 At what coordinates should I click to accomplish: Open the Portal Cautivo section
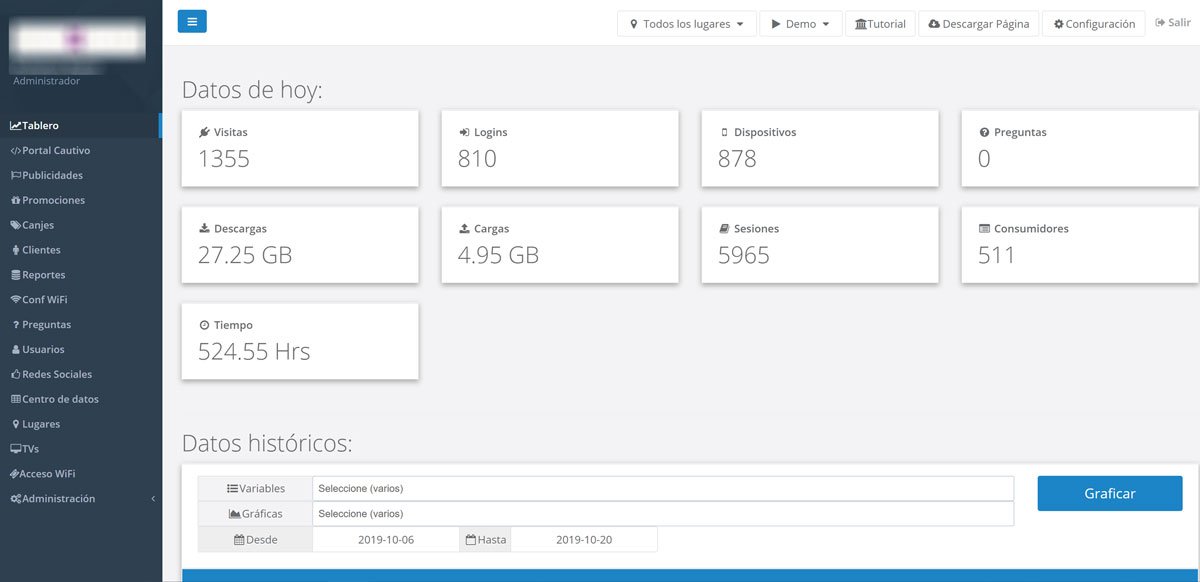coord(55,151)
